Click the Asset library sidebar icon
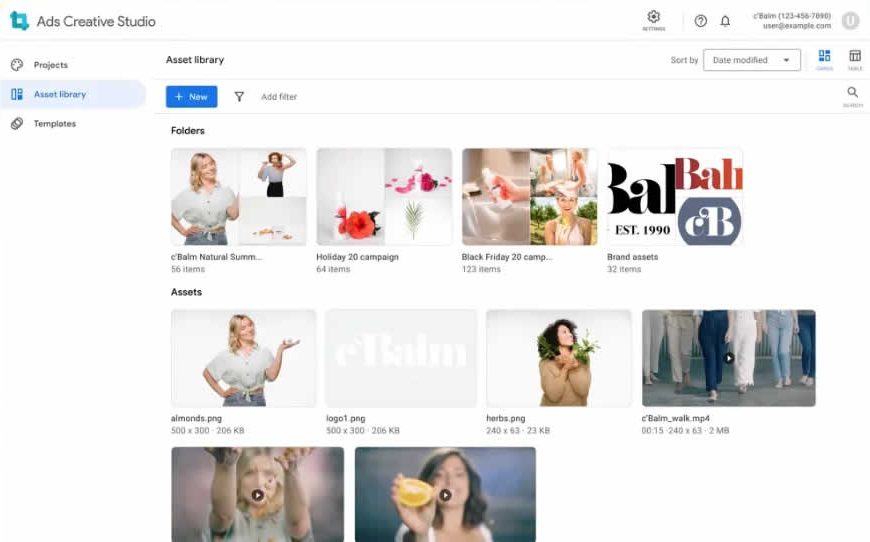 (17, 94)
